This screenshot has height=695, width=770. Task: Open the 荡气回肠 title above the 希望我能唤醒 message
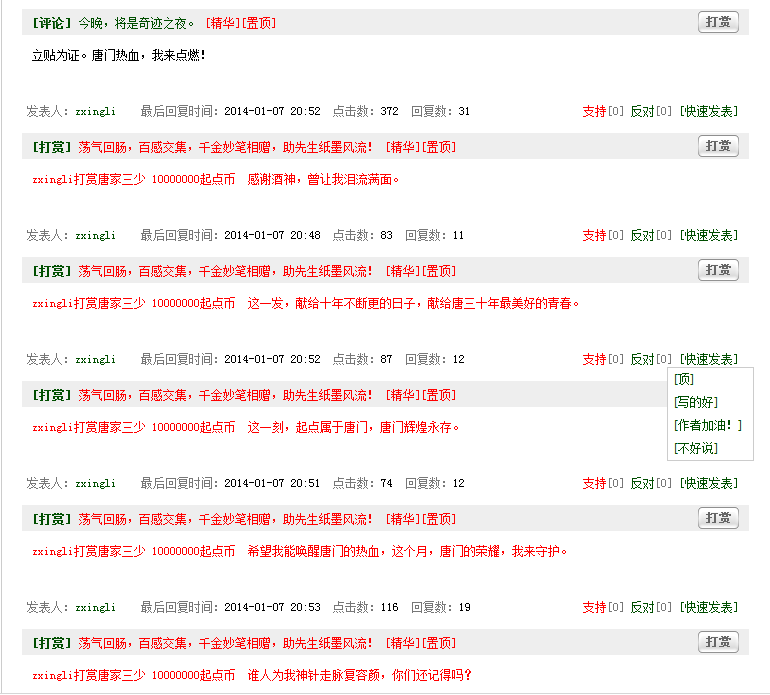click(225, 519)
